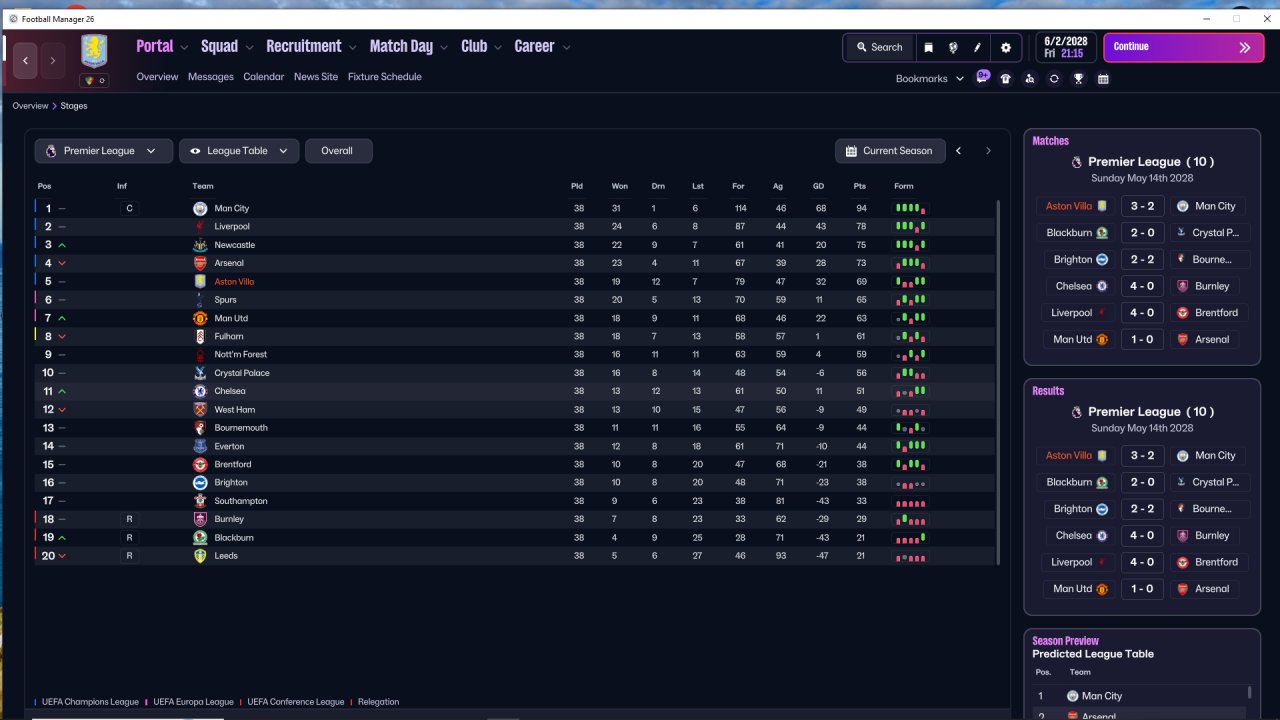
Task: Click Man City form indicator in table
Action: click(x=910, y=209)
